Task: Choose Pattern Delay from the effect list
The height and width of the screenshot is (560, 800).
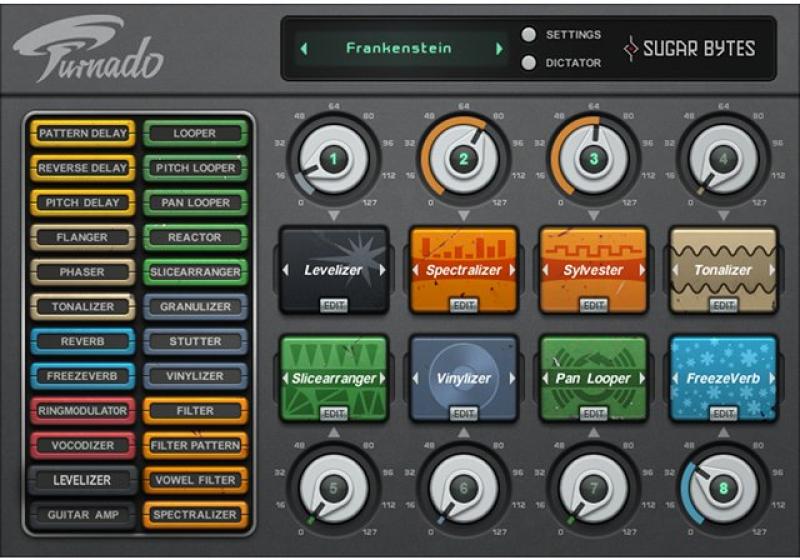Action: click(83, 133)
